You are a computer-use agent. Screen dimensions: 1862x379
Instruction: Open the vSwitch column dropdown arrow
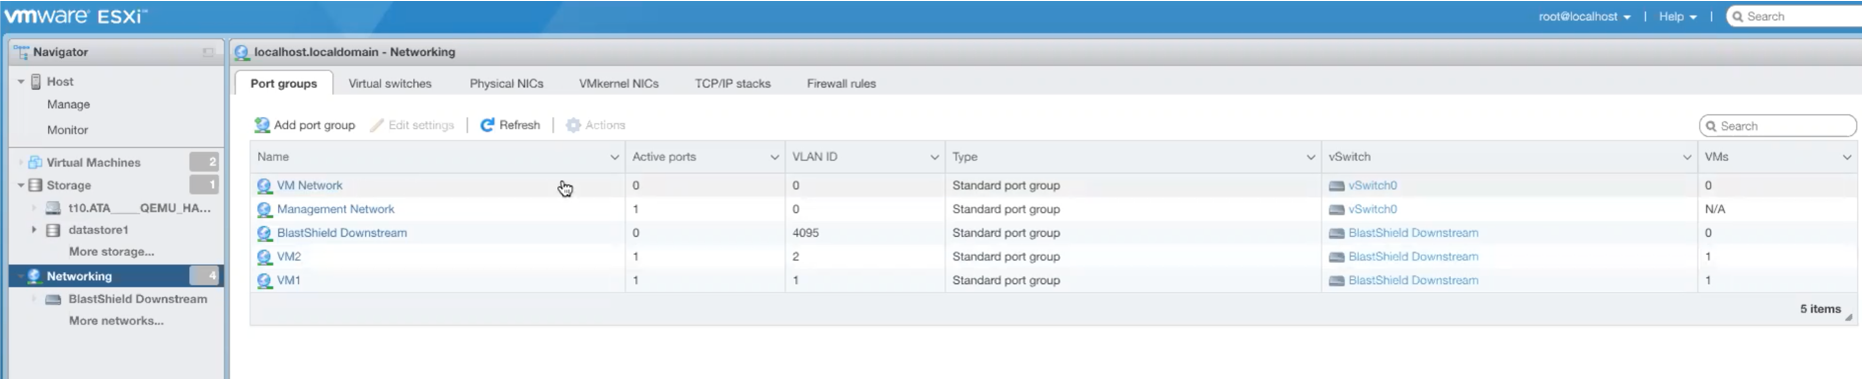click(x=1687, y=157)
